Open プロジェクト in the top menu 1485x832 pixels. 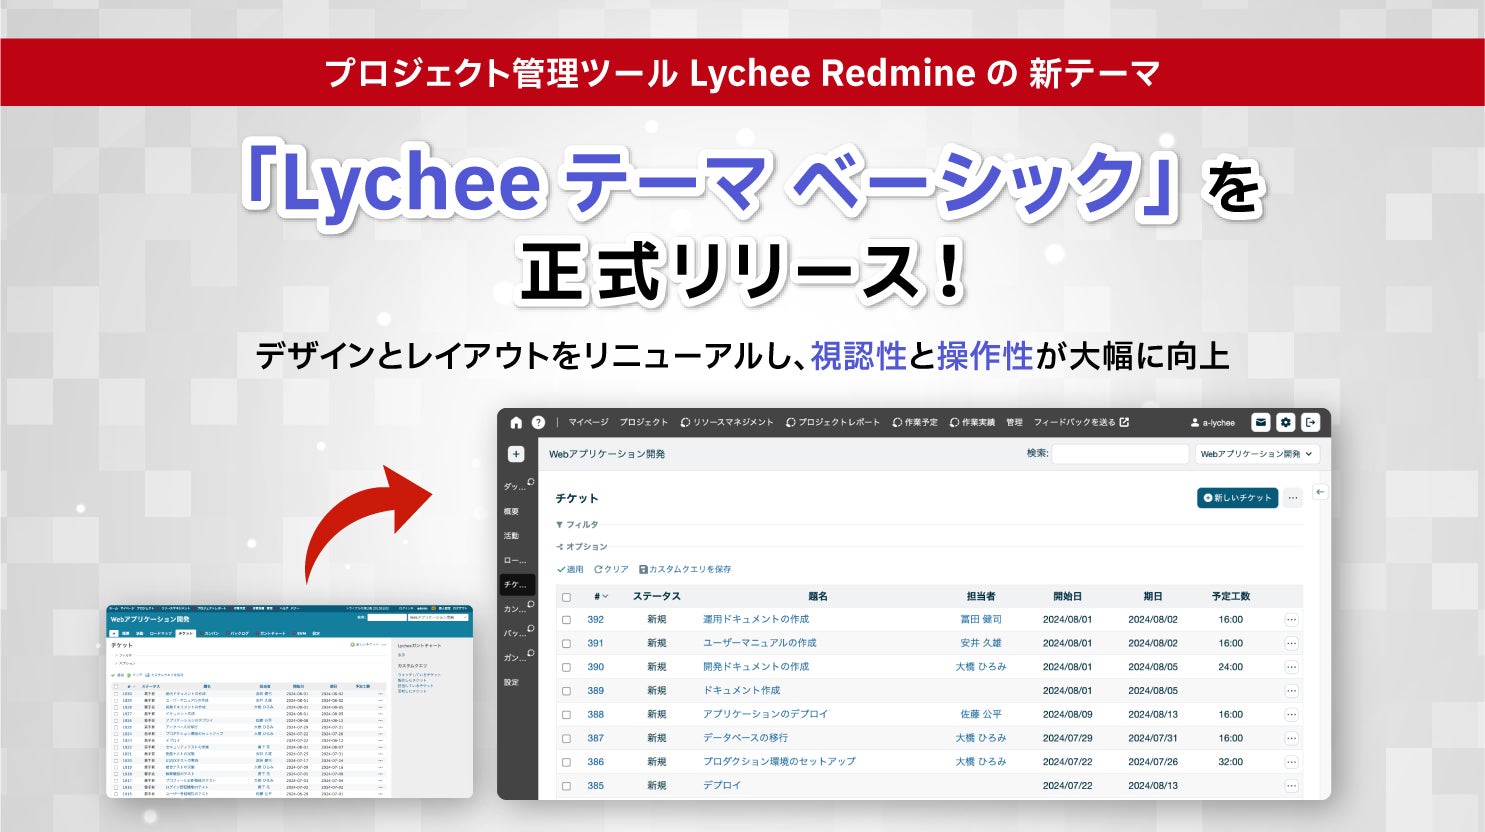643,422
